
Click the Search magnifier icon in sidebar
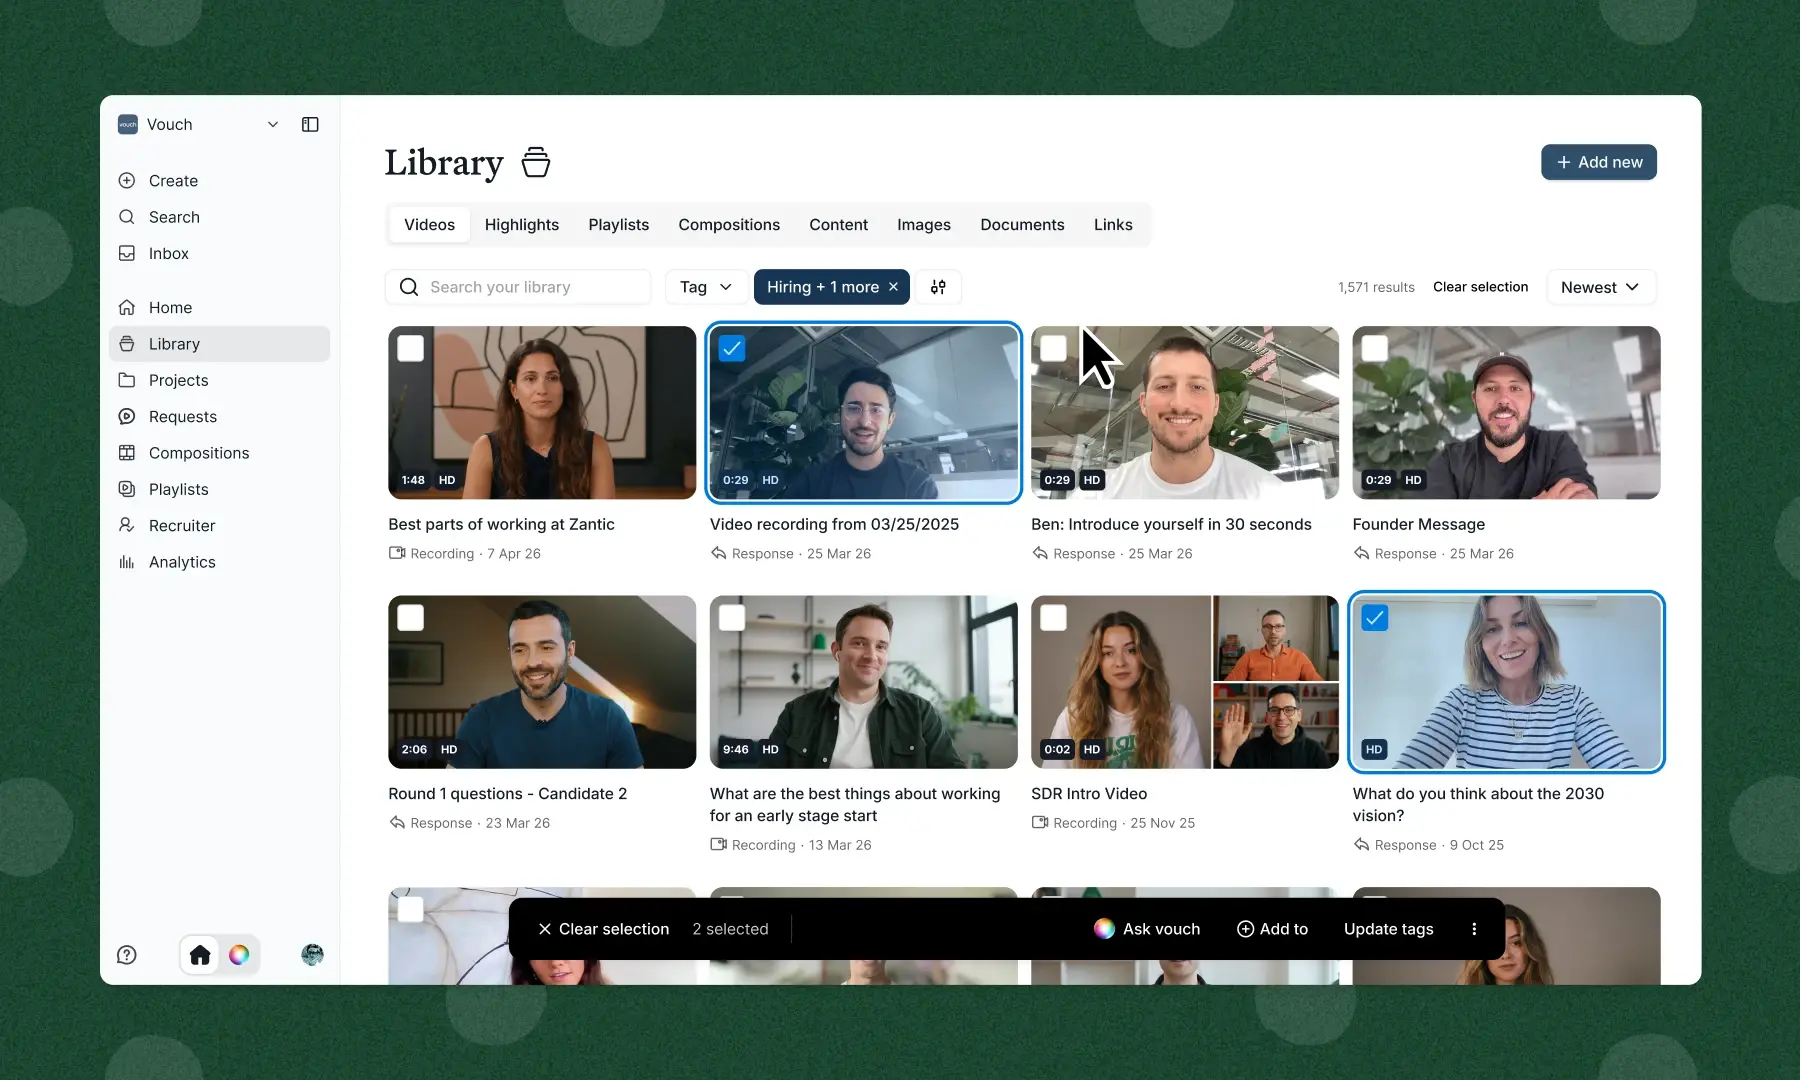[x=127, y=217]
